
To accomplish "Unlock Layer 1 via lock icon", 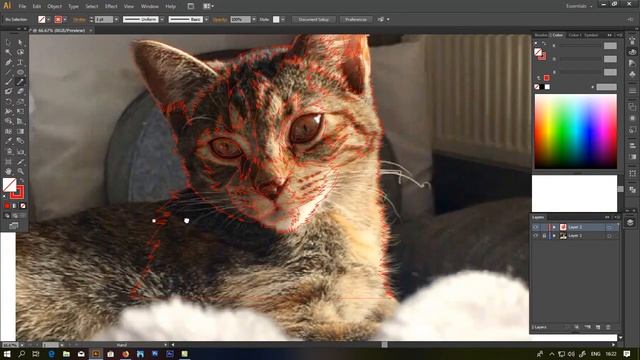I will (x=544, y=236).
